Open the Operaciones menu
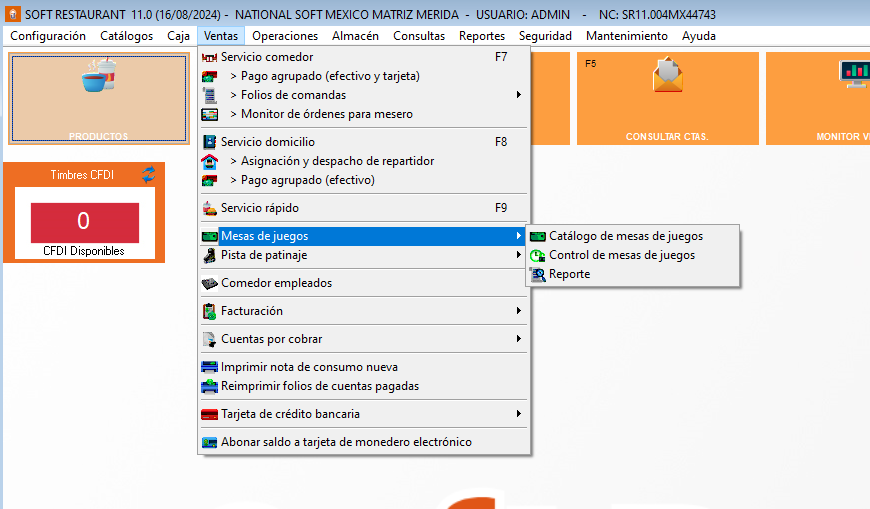 coord(285,36)
